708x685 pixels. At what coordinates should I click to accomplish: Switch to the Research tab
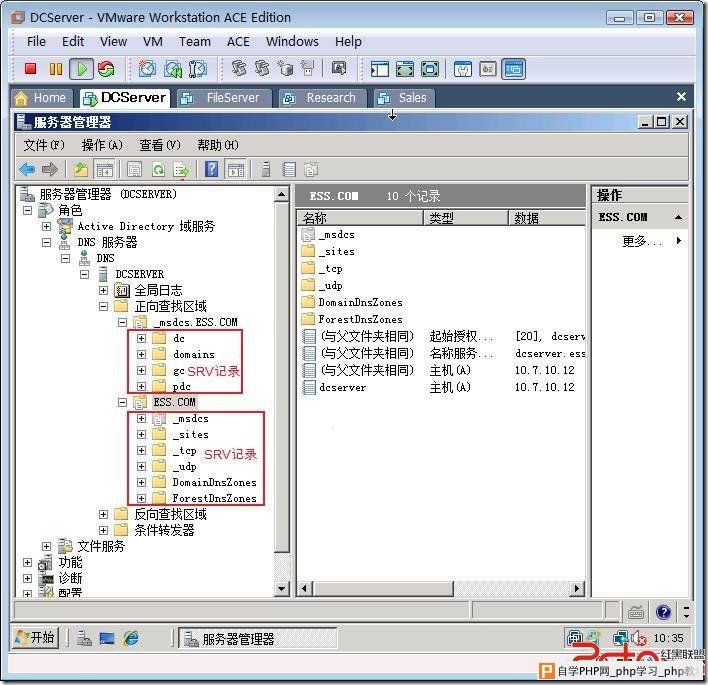(x=323, y=98)
